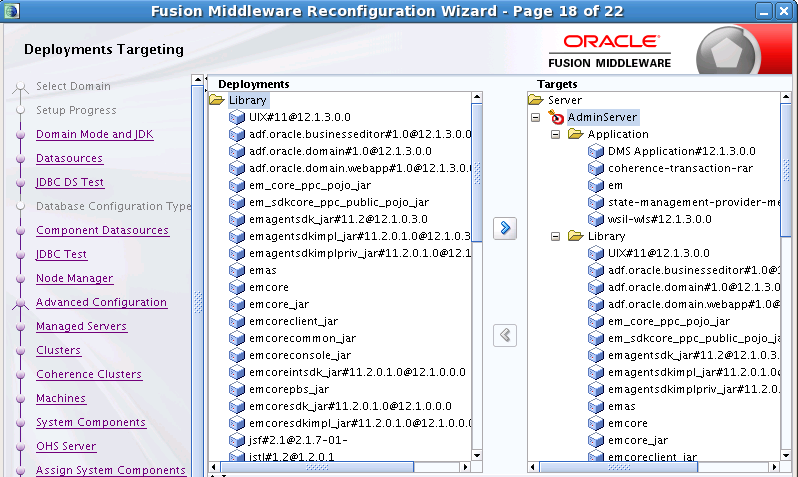Click the Server folder icon in Targets

pos(536,100)
